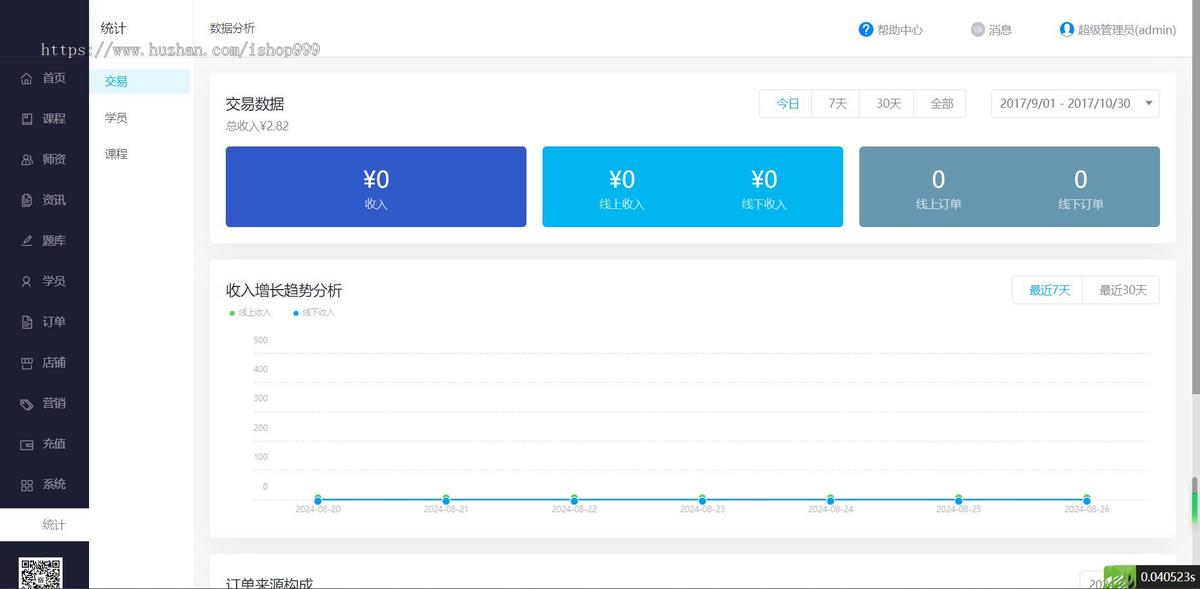
Task: Open the 超级管理员(admin) account menu
Action: (x=1117, y=30)
